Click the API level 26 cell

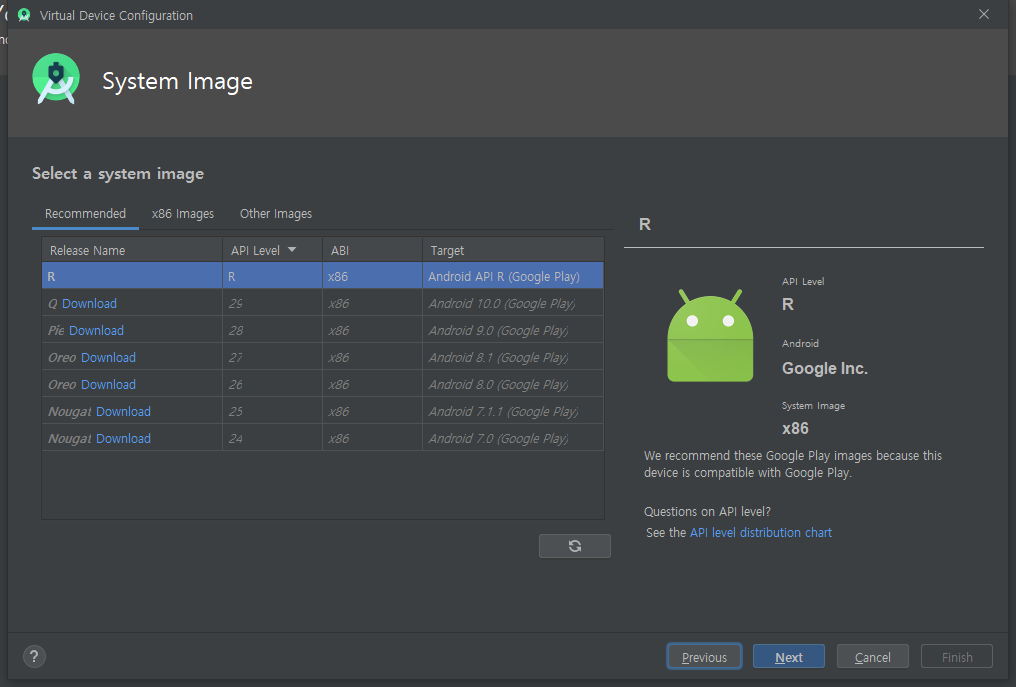tap(273, 384)
